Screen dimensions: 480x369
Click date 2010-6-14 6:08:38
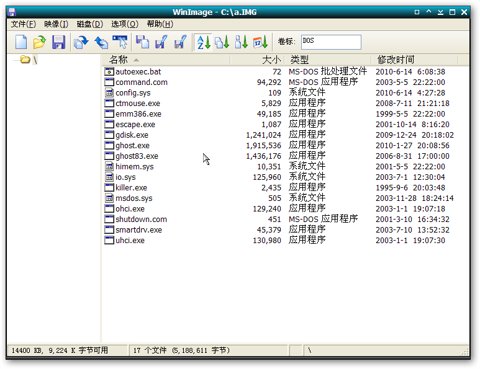(410, 72)
